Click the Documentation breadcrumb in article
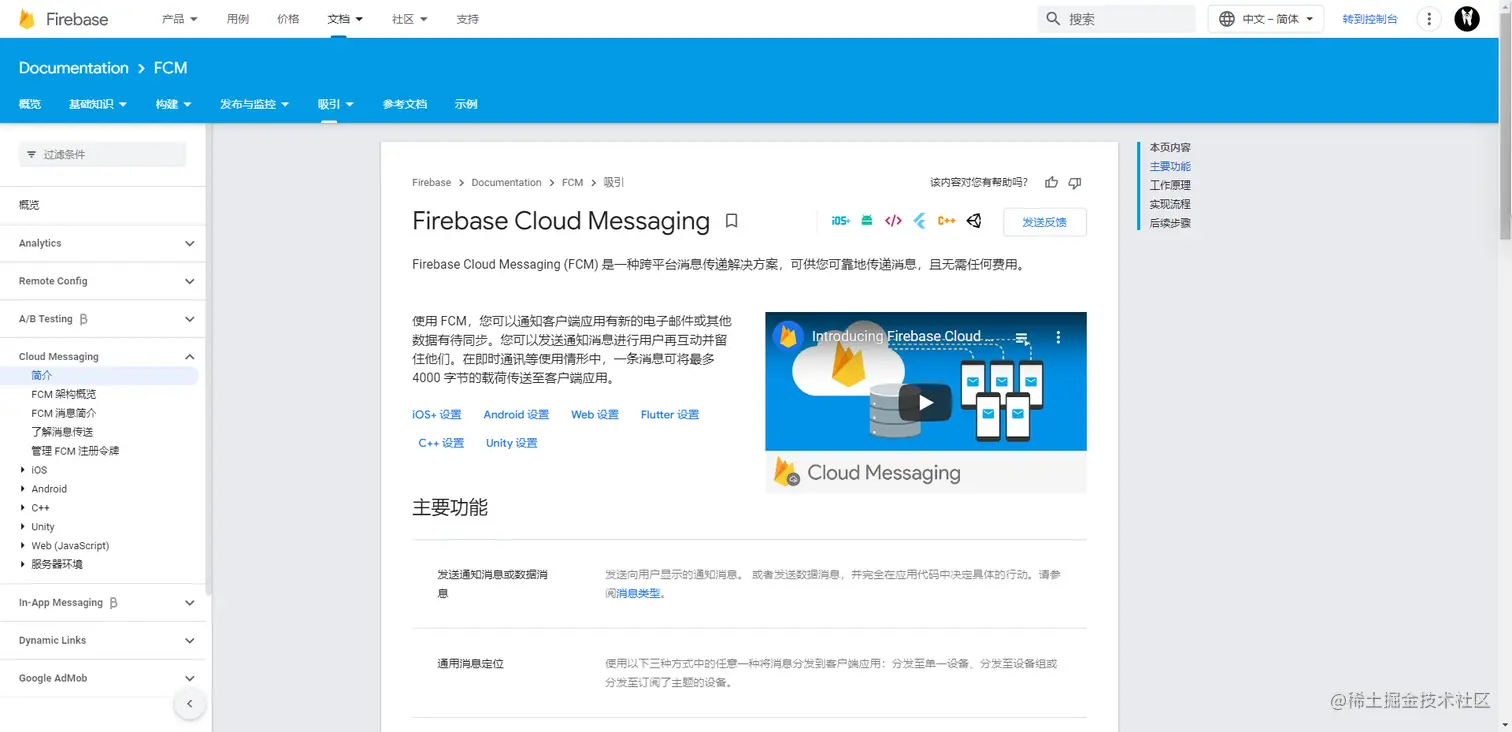The image size is (1512, 732). [506, 183]
